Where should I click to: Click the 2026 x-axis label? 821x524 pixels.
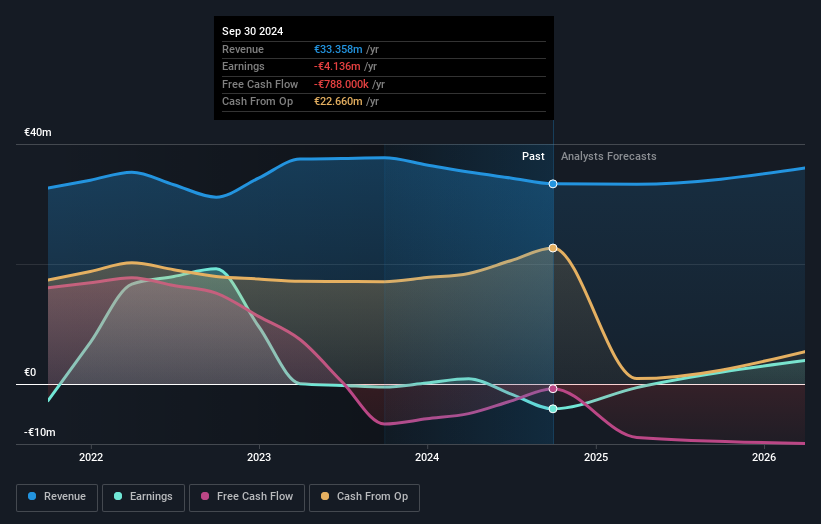(x=764, y=457)
